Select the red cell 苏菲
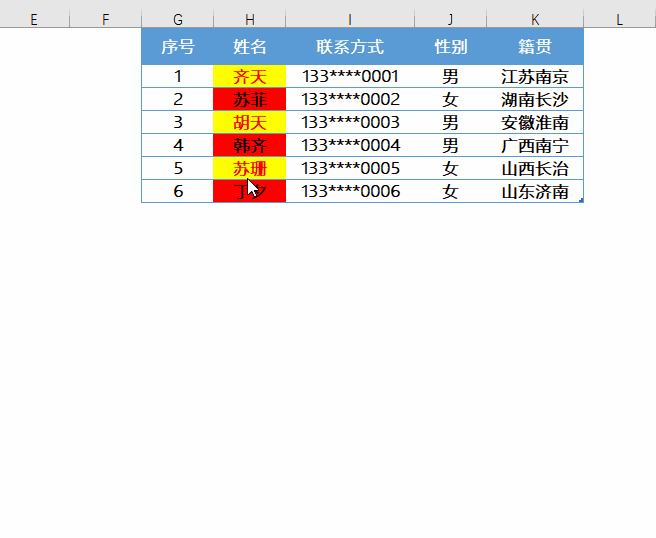This screenshot has height=538, width=656. coord(249,99)
